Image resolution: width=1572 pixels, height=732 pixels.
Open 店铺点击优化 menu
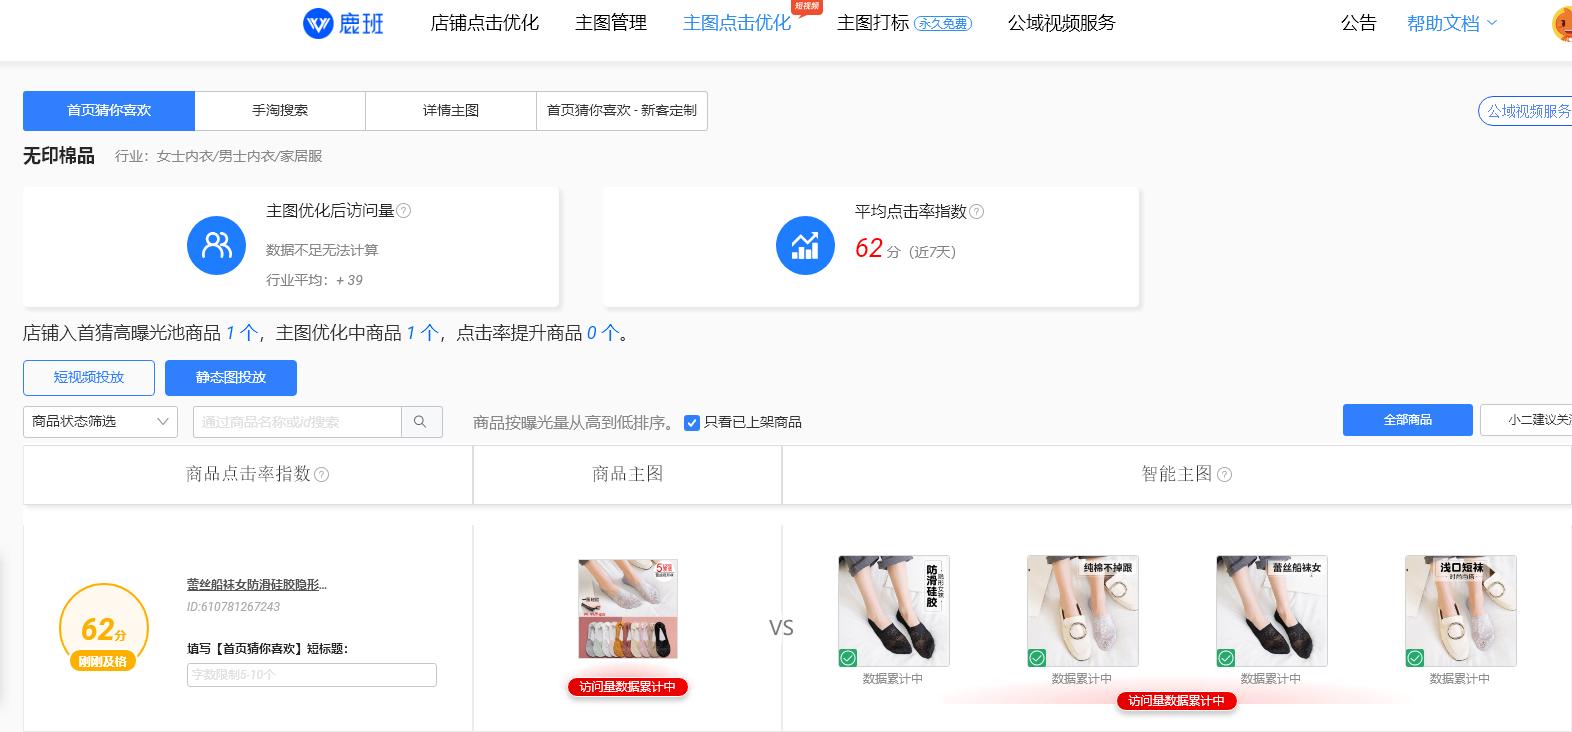485,23
